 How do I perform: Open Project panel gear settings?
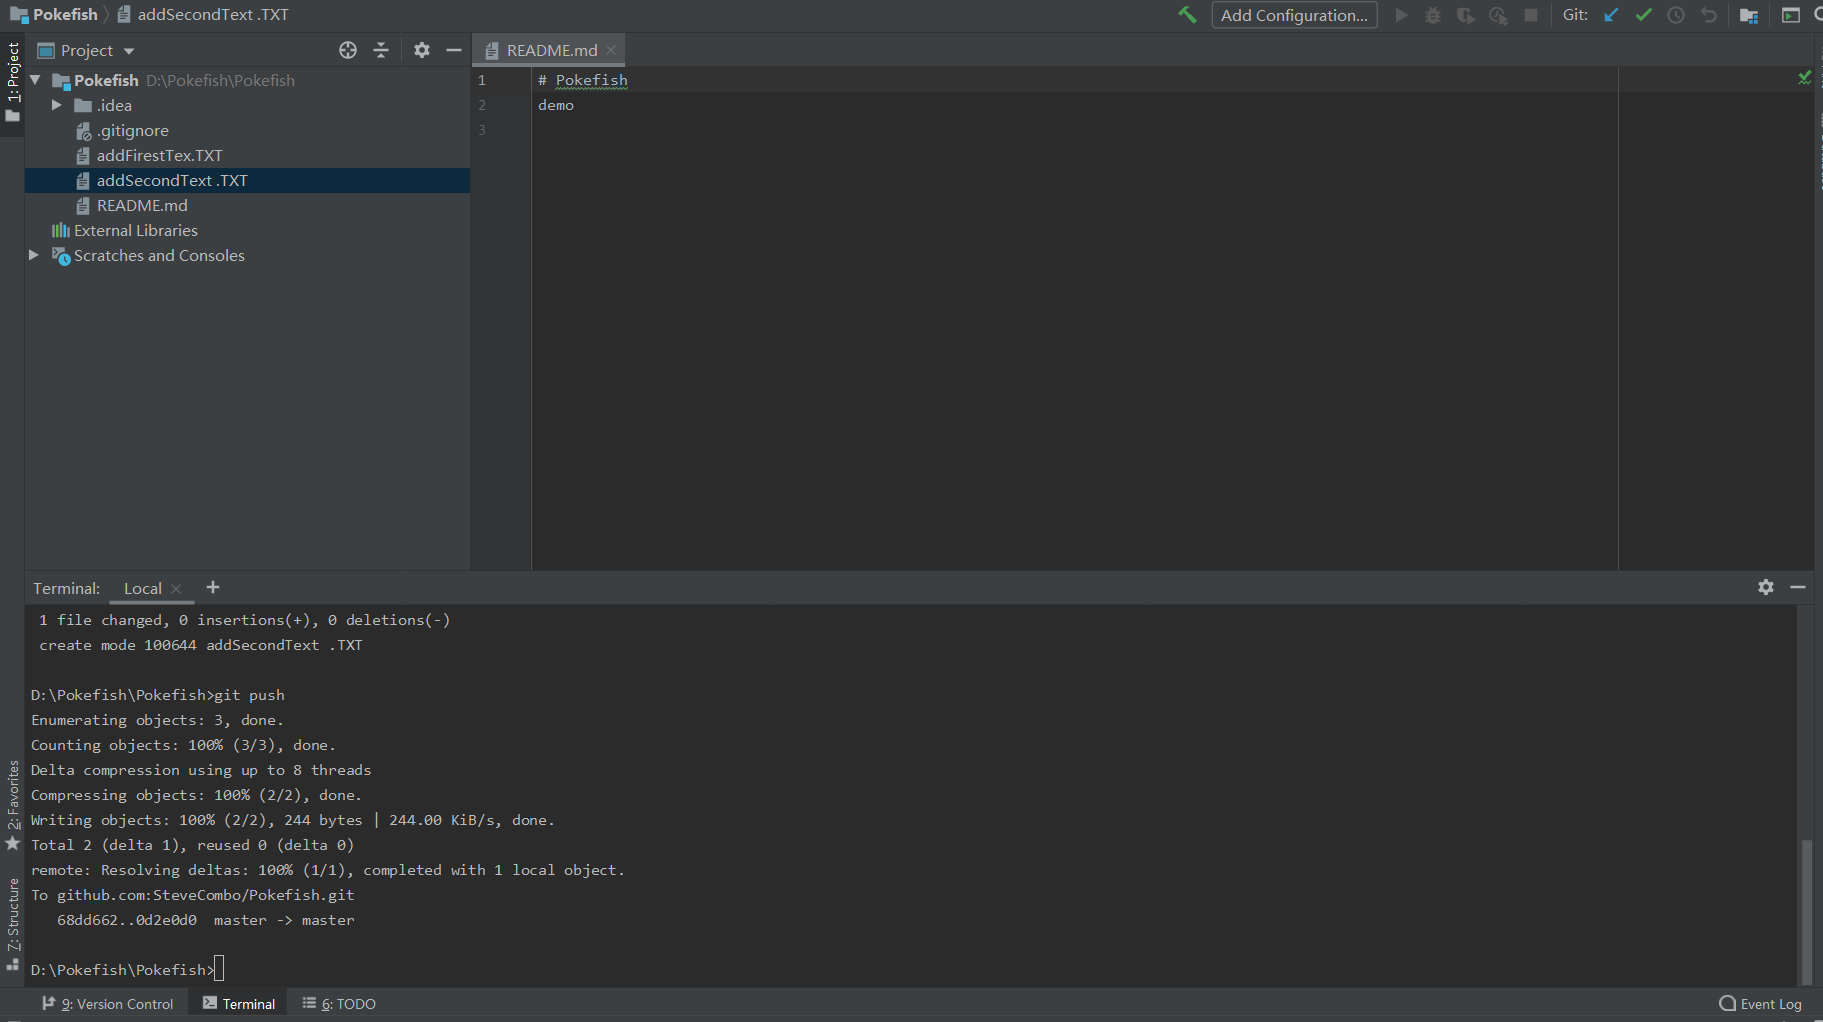pyautogui.click(x=422, y=50)
